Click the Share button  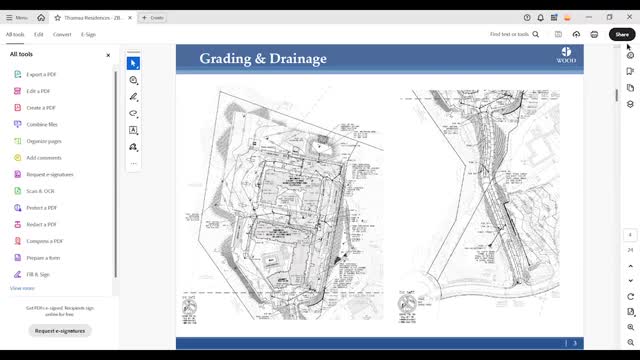[x=622, y=34]
